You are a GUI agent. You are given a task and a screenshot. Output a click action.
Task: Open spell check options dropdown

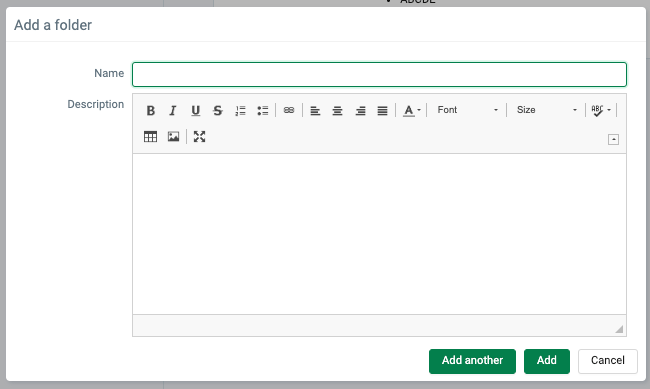click(601, 110)
